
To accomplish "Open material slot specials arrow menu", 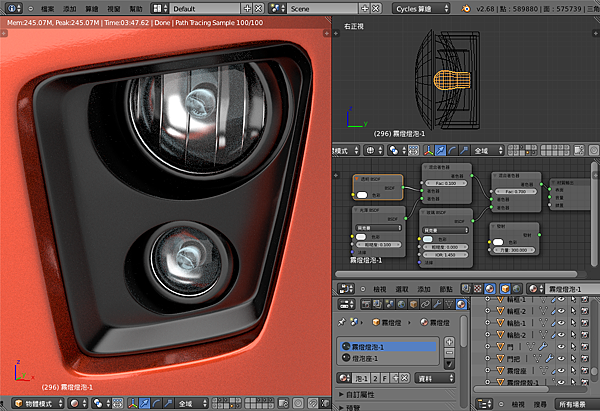I will point(449,364).
